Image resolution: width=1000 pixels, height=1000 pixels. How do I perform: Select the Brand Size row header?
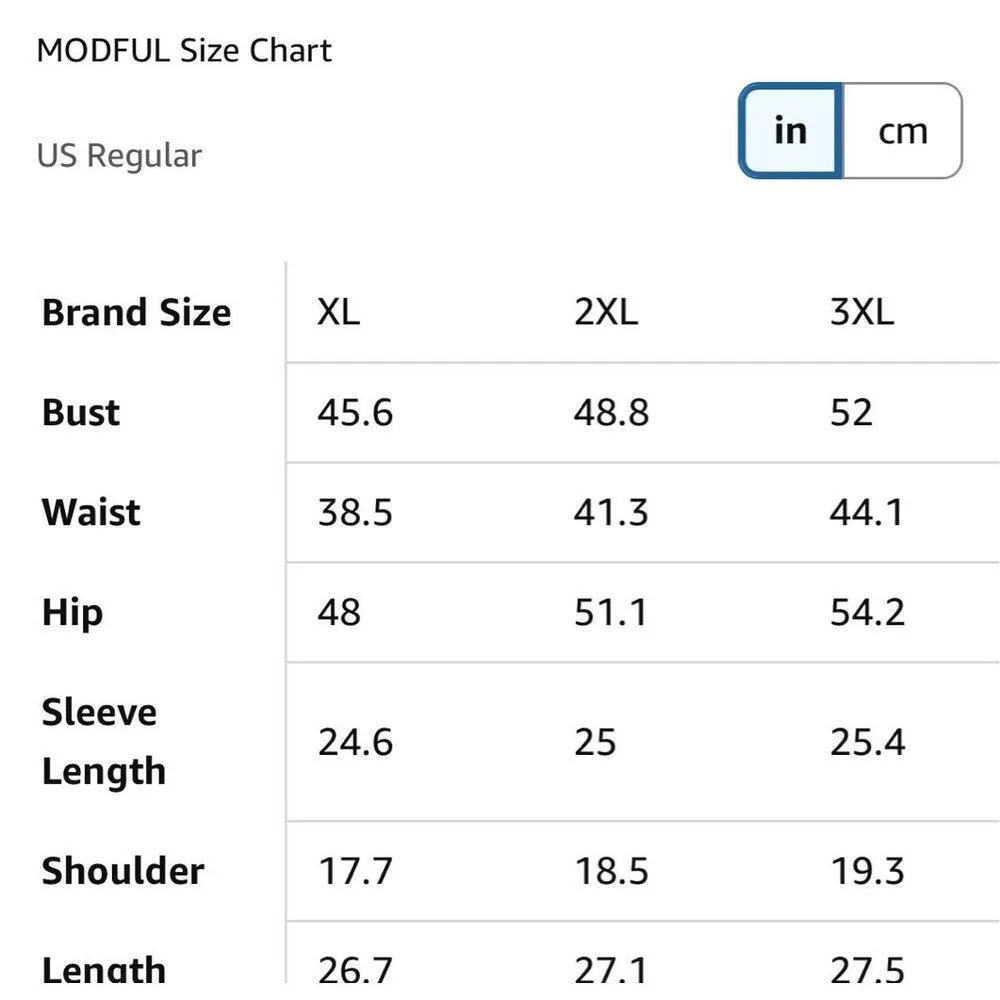pyautogui.click(x=136, y=313)
